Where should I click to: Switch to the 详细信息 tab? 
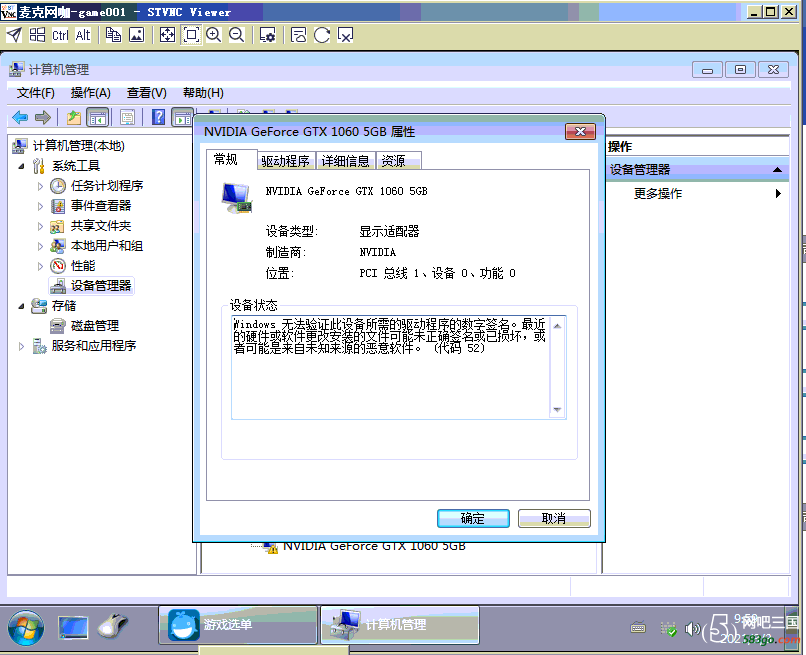(x=345, y=161)
